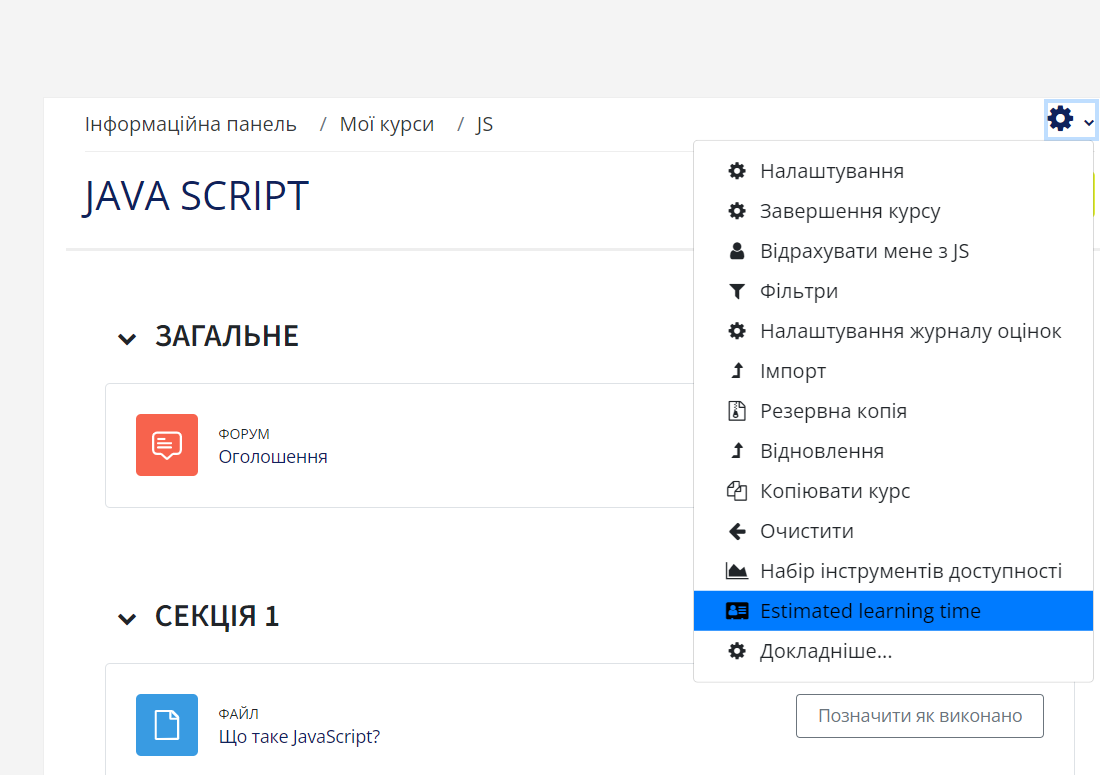
Task: Click the blue file icon for Що таке JavaScript?
Action: 167,724
